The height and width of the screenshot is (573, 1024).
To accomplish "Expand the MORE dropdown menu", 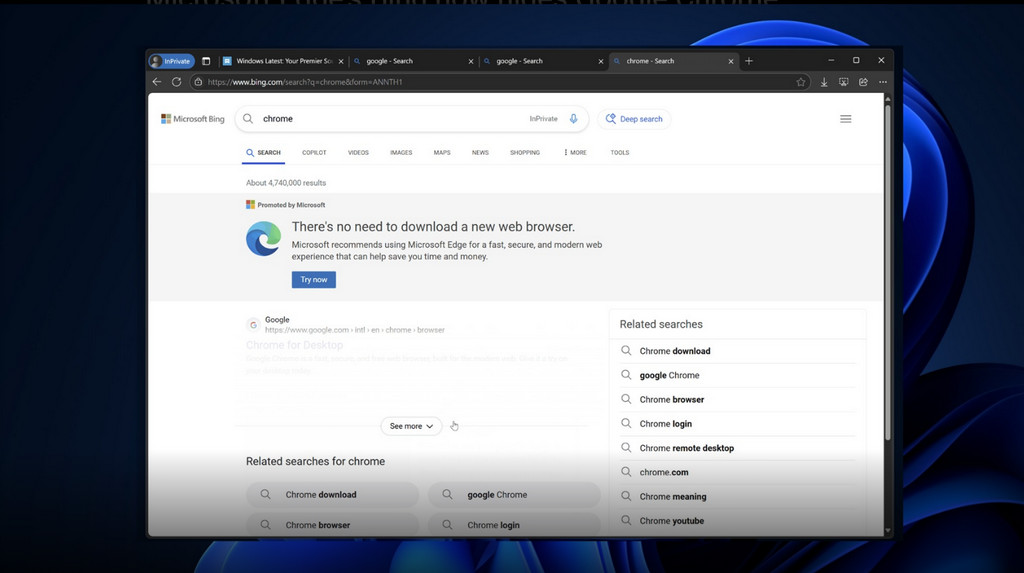I will (575, 152).
